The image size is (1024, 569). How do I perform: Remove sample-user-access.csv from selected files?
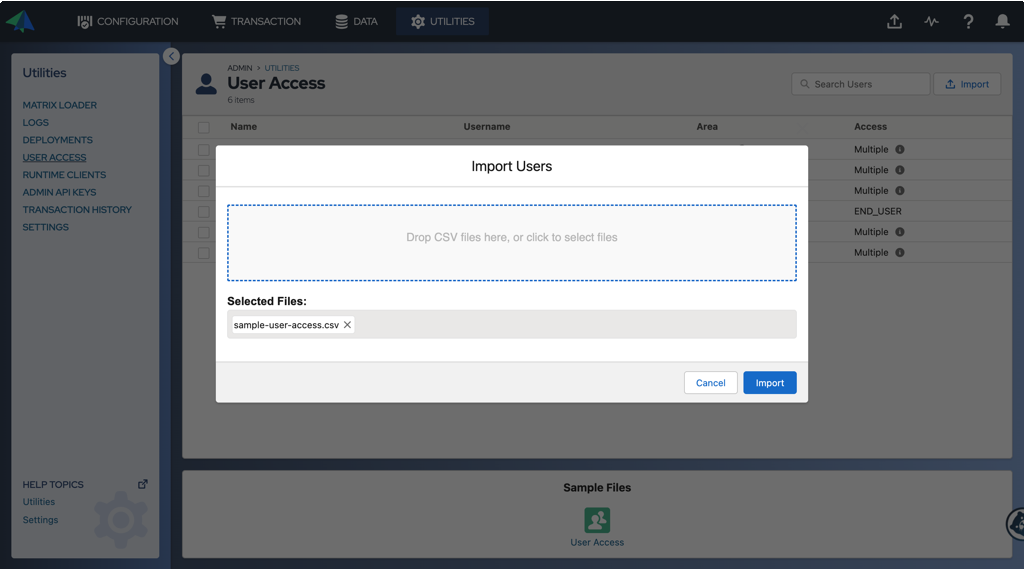point(347,325)
